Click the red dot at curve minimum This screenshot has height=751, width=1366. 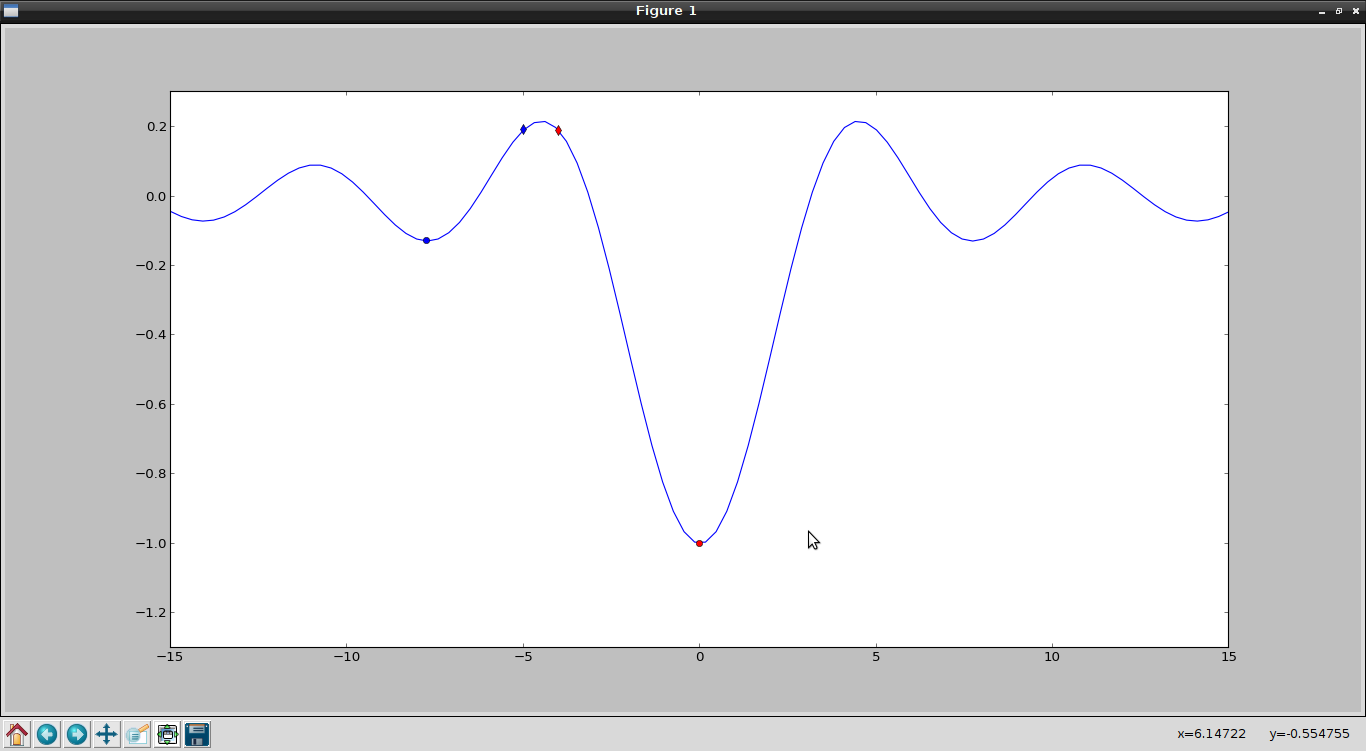699,543
